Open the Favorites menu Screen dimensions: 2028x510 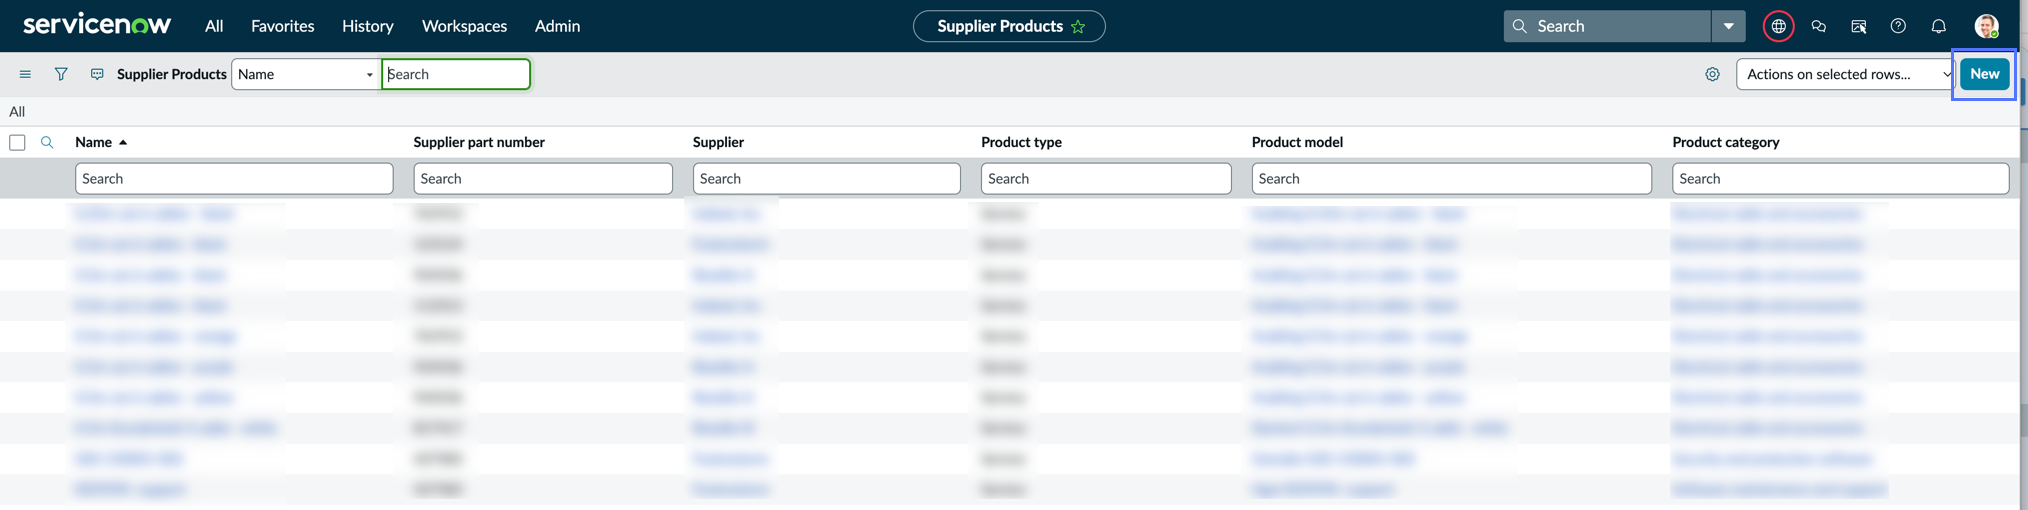[282, 26]
